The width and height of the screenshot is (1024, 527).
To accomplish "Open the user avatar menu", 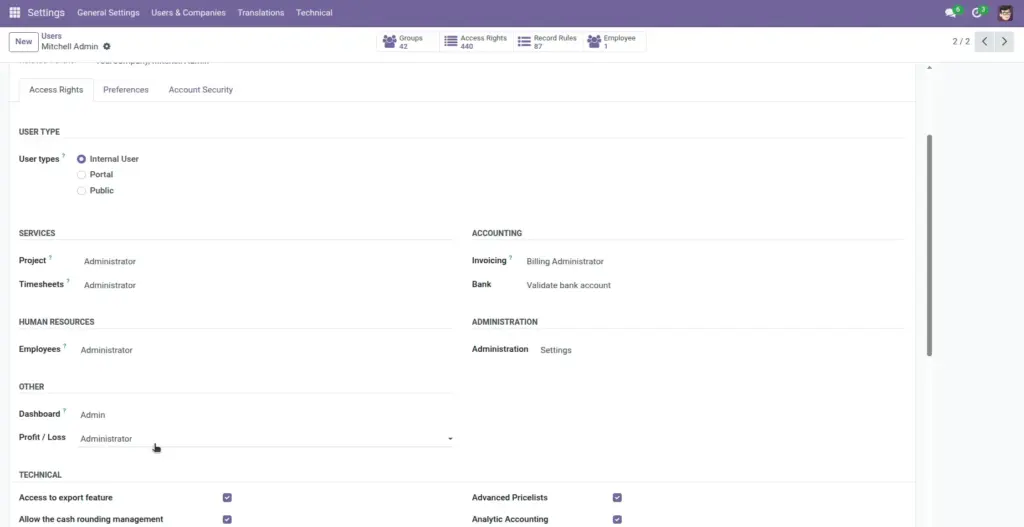I will [x=1005, y=12].
